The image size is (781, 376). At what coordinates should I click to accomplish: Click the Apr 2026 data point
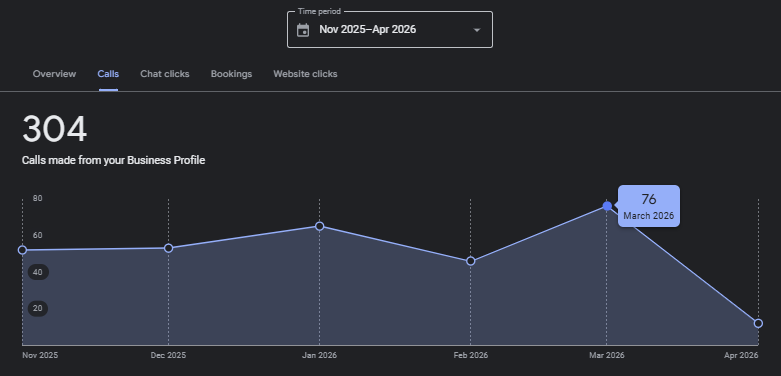[x=758, y=323]
